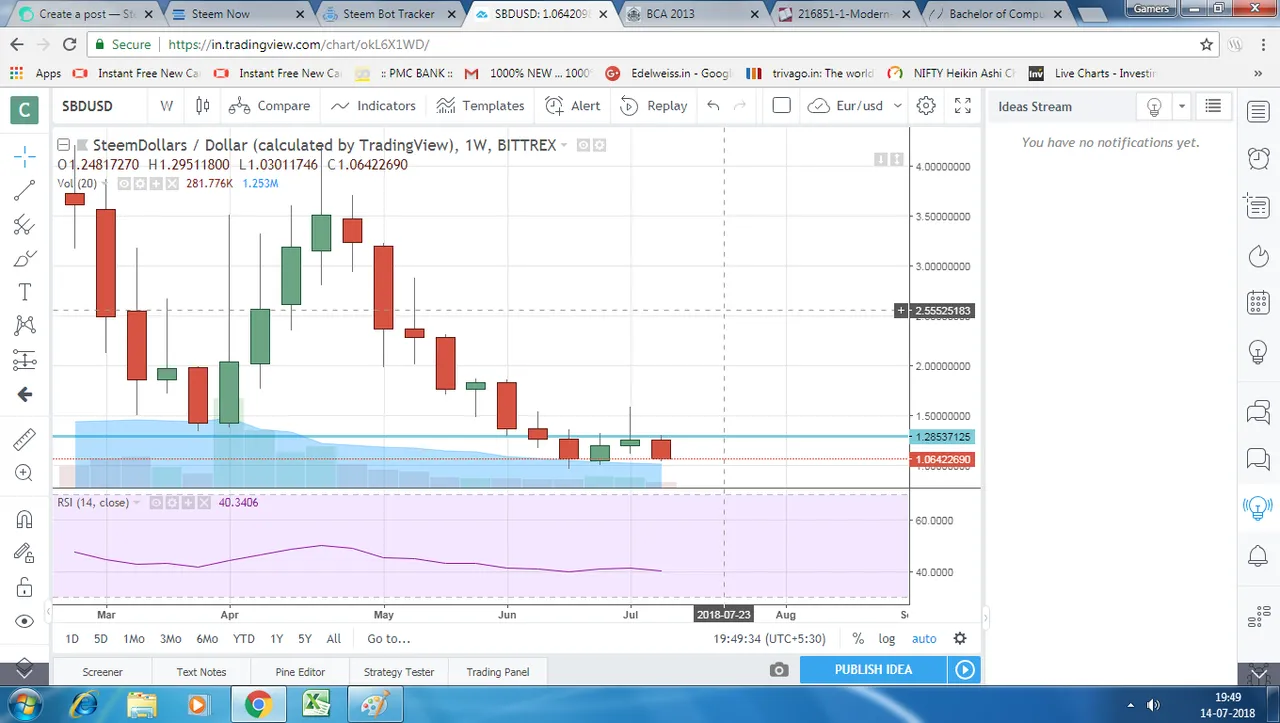The image size is (1280, 723).
Task: Open bottom chart settings gear
Action: 960,639
